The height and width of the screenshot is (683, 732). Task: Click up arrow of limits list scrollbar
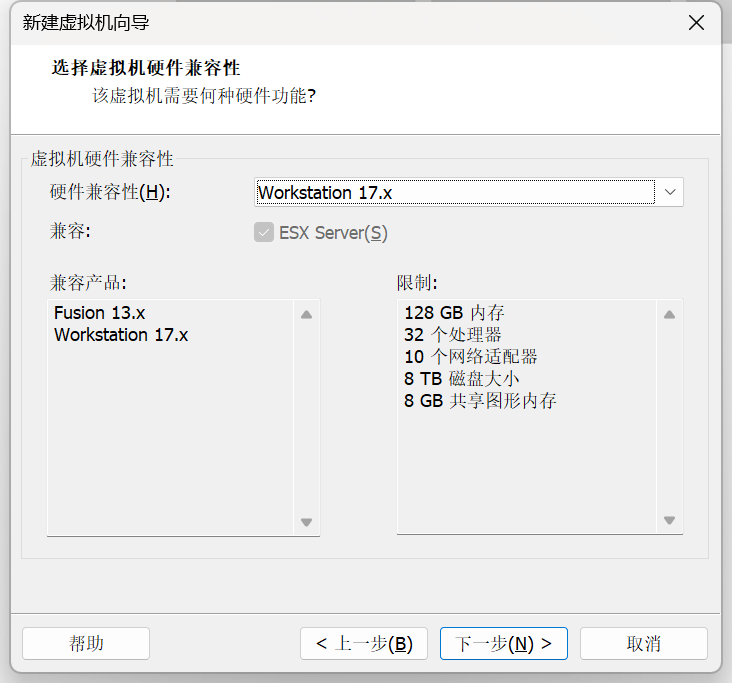coord(669,315)
